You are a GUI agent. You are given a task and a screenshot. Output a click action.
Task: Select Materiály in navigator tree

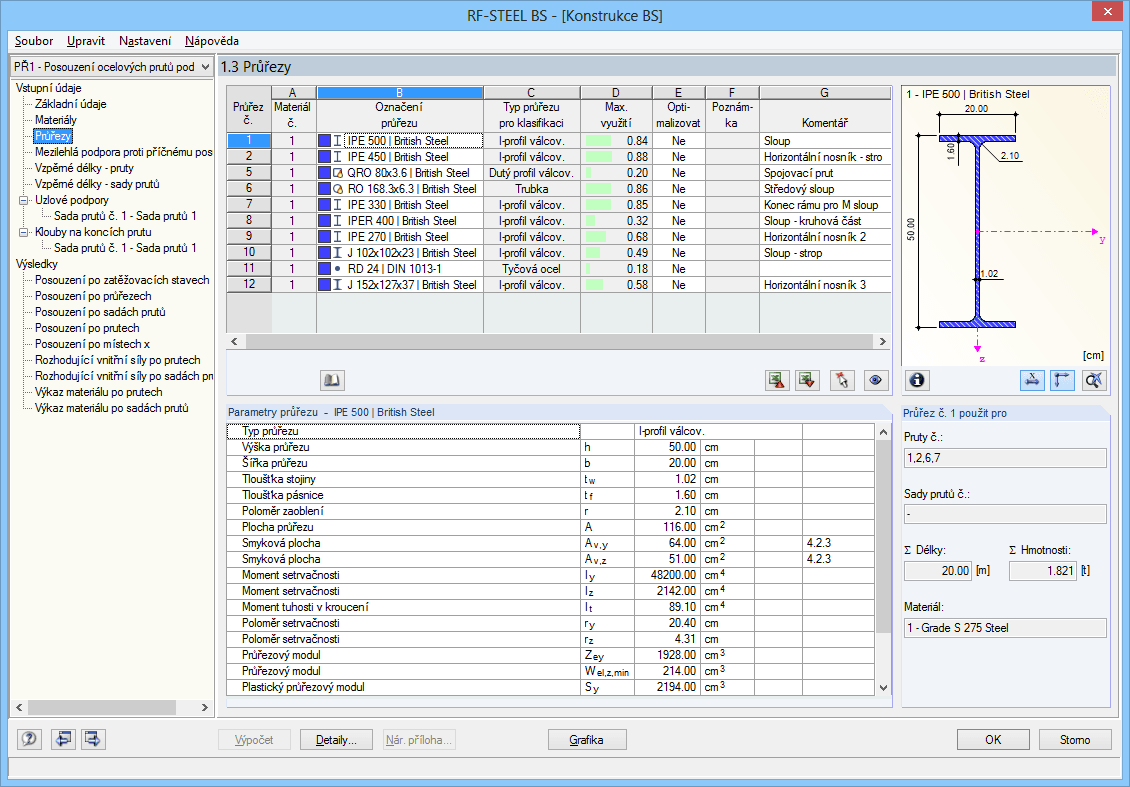pos(55,120)
